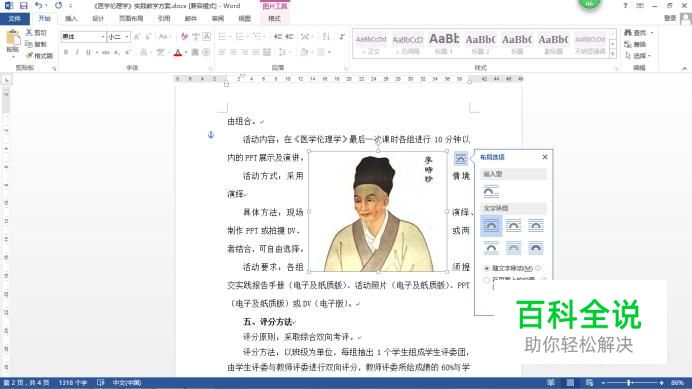Click the Increase Font Size icon

click(x=137, y=37)
